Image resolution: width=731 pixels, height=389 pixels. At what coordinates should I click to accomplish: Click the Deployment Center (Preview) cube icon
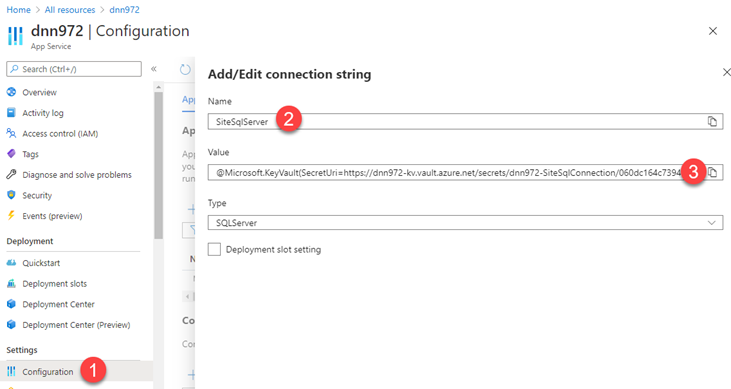click(11, 324)
